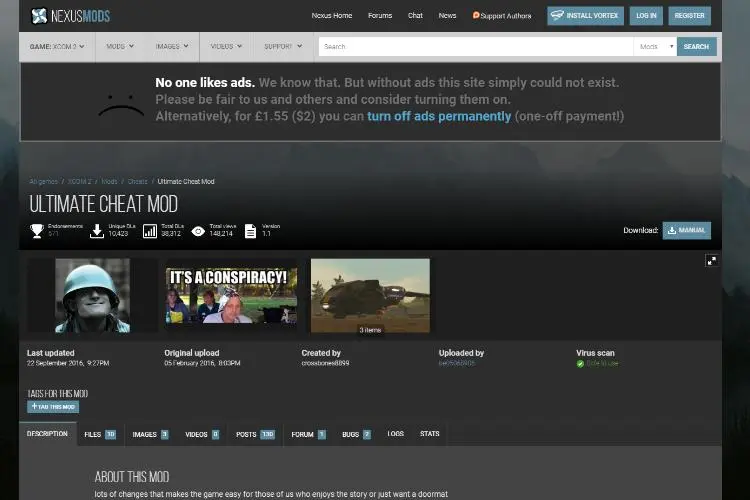Click the ABOUT THIS MOD heading

(x=132, y=477)
